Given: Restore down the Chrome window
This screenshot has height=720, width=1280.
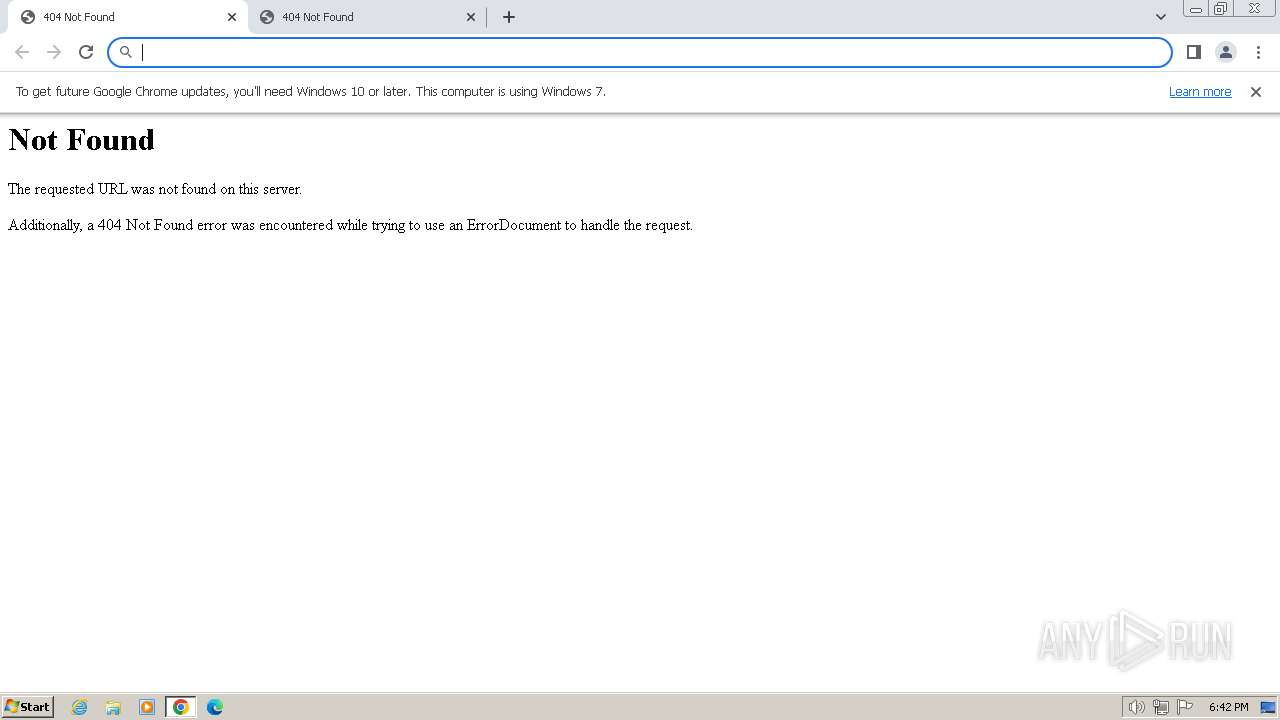Looking at the screenshot, I should 1221,9.
